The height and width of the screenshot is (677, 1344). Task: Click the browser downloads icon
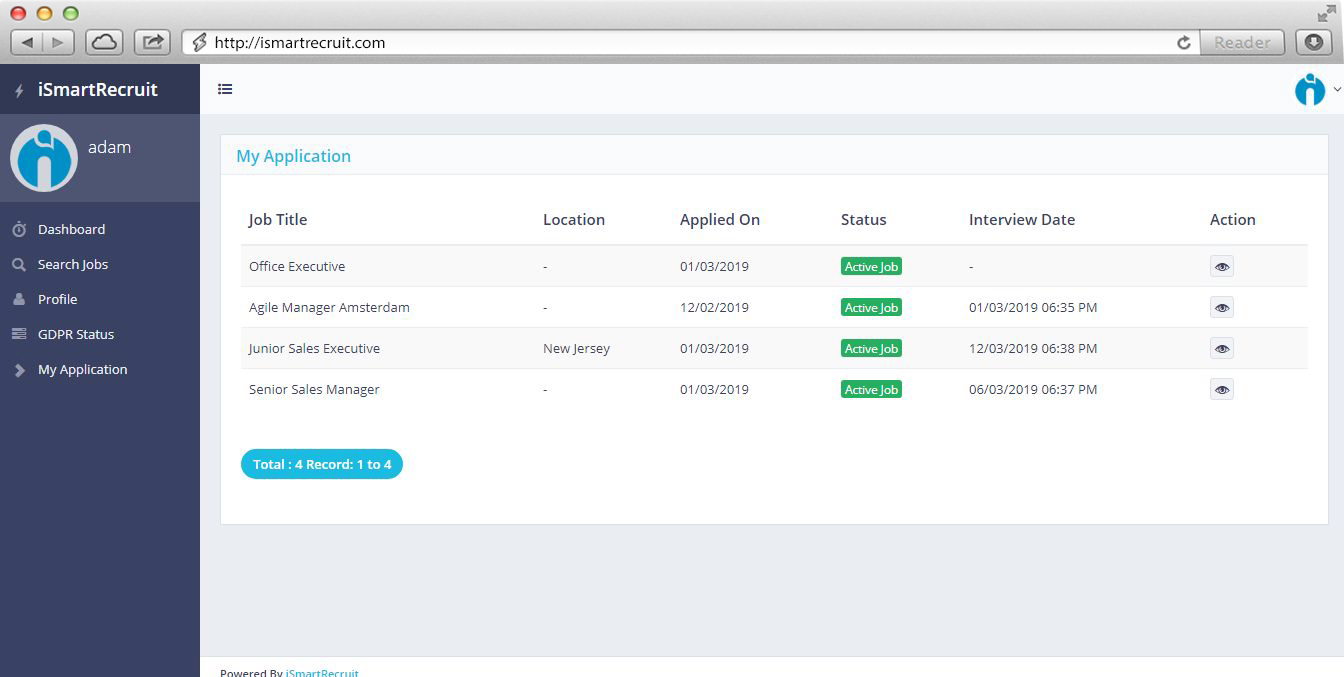tap(1314, 42)
